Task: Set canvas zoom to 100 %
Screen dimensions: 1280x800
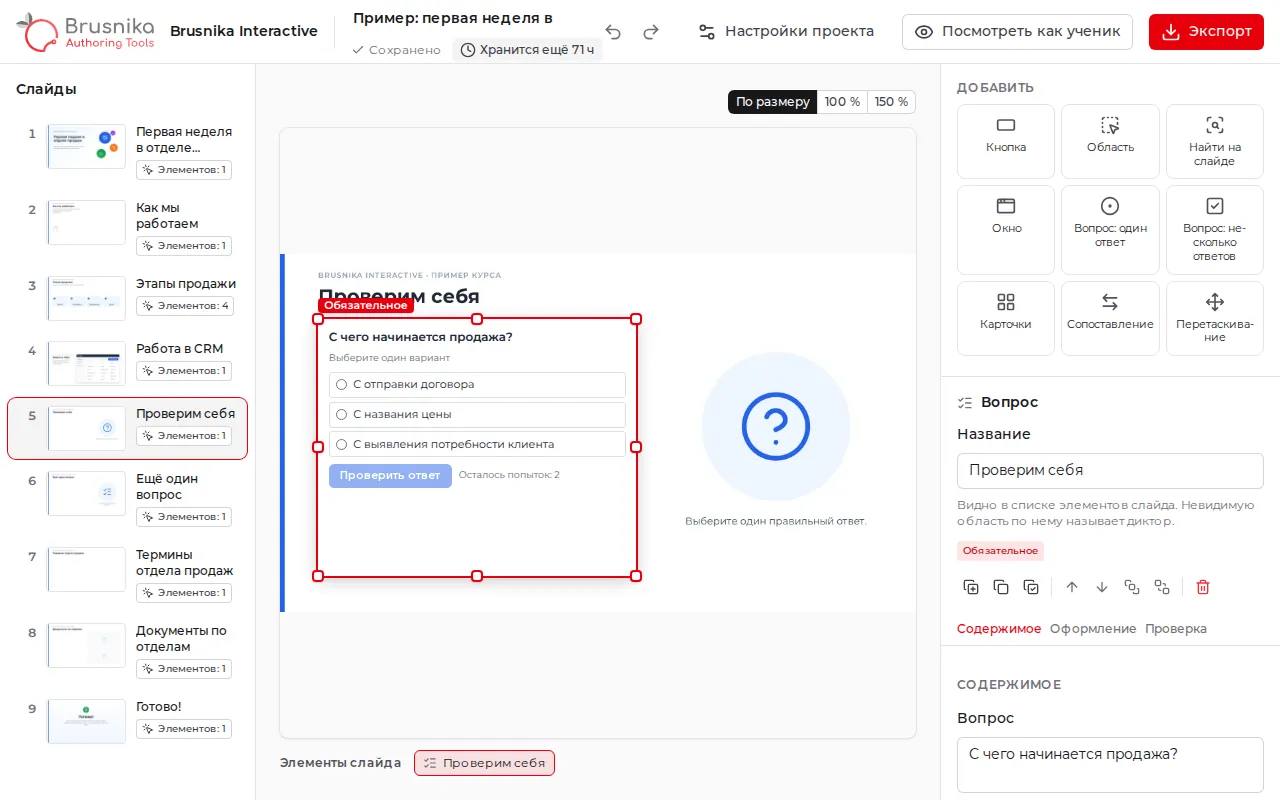Action: (x=842, y=102)
